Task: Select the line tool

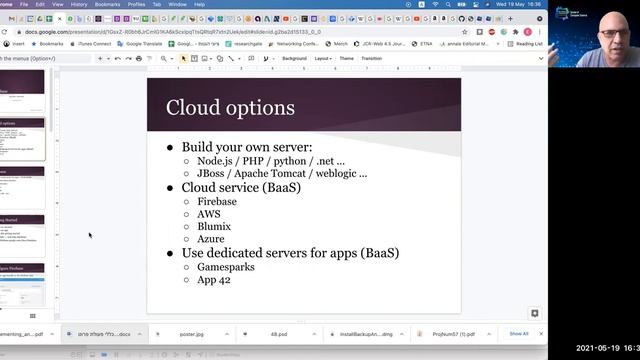Action: tap(231, 59)
